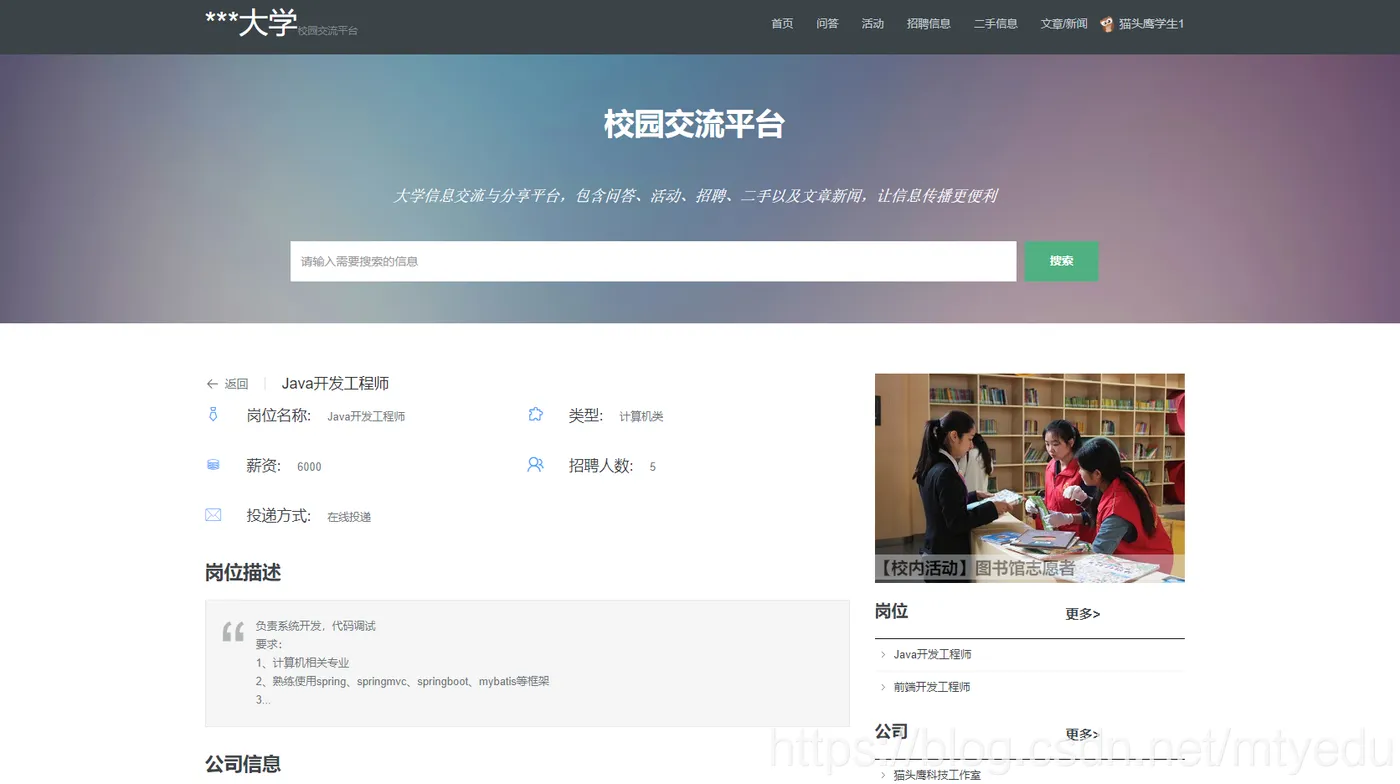1400x784 pixels.
Task: Click the 计算机类 type value
Action: [641, 417]
